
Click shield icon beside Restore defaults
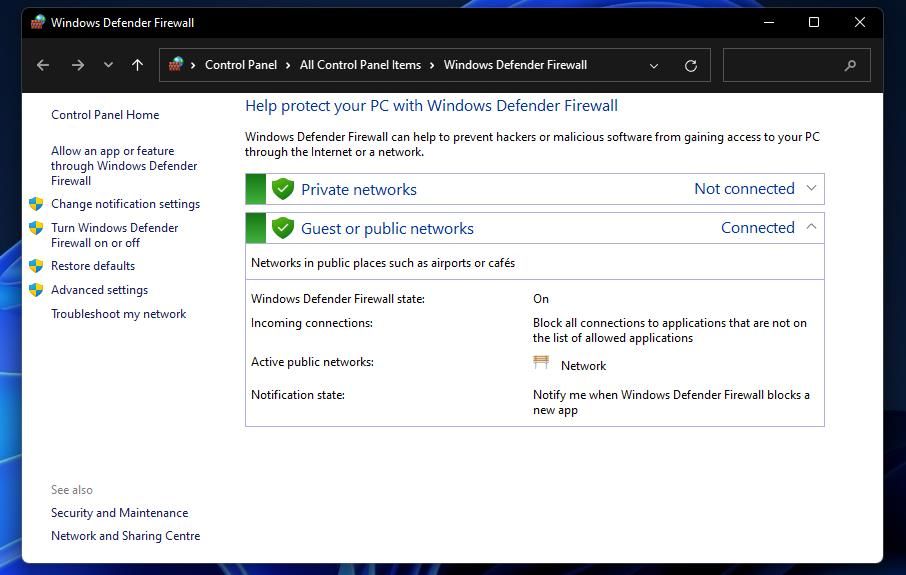[x=36, y=266]
